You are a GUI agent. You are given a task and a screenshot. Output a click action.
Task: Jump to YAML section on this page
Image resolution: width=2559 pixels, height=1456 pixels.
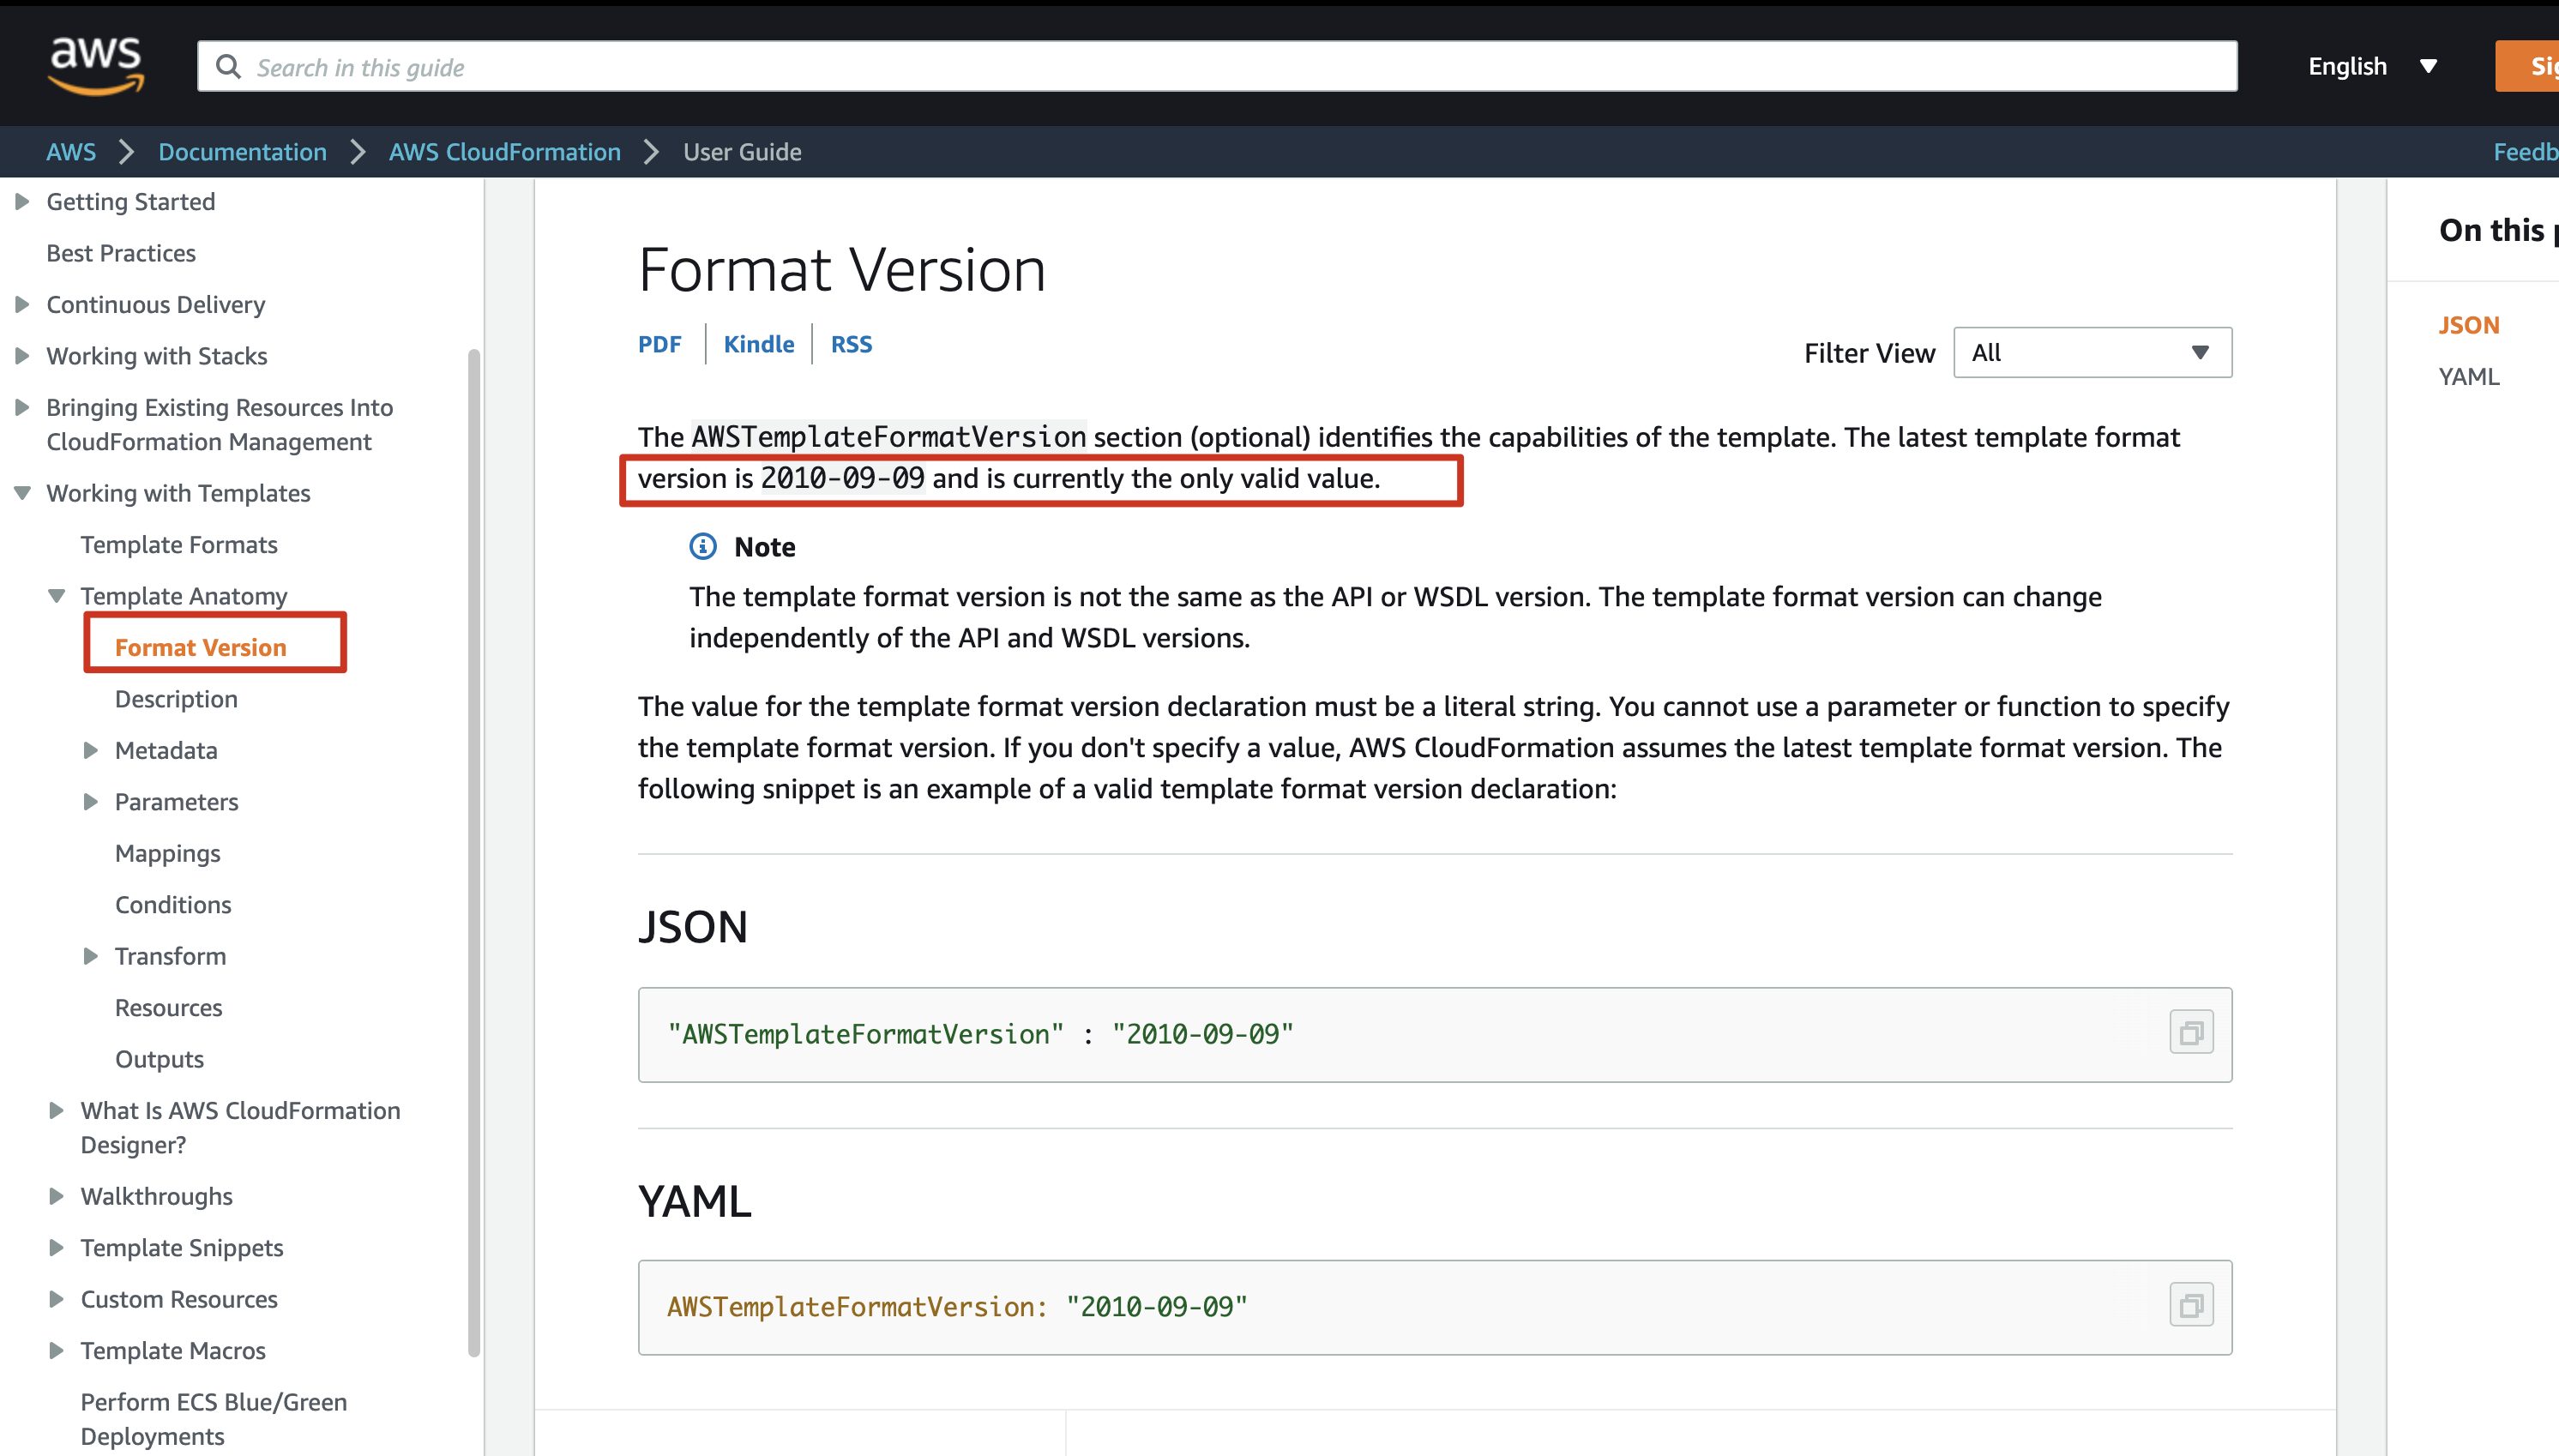coord(2468,377)
